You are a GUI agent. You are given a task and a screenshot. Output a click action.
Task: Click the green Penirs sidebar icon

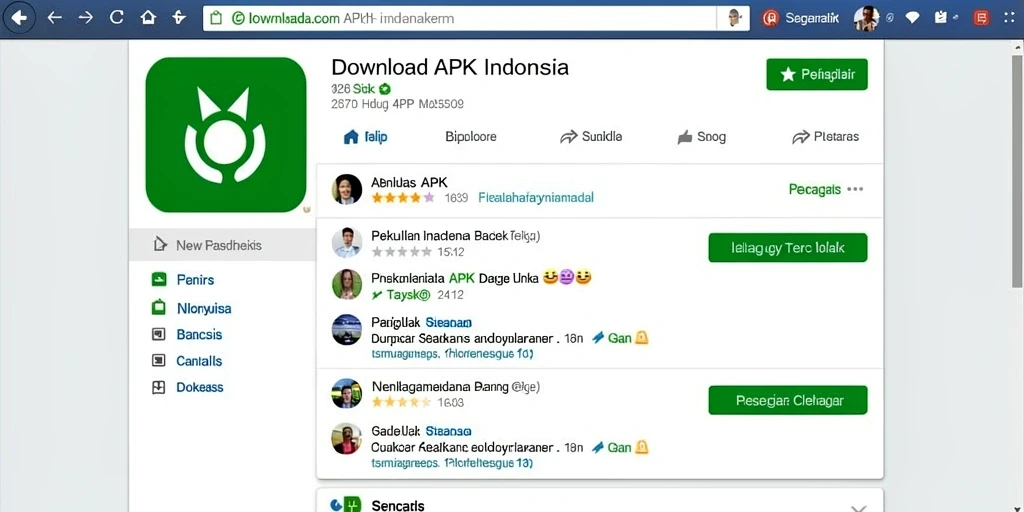point(159,280)
